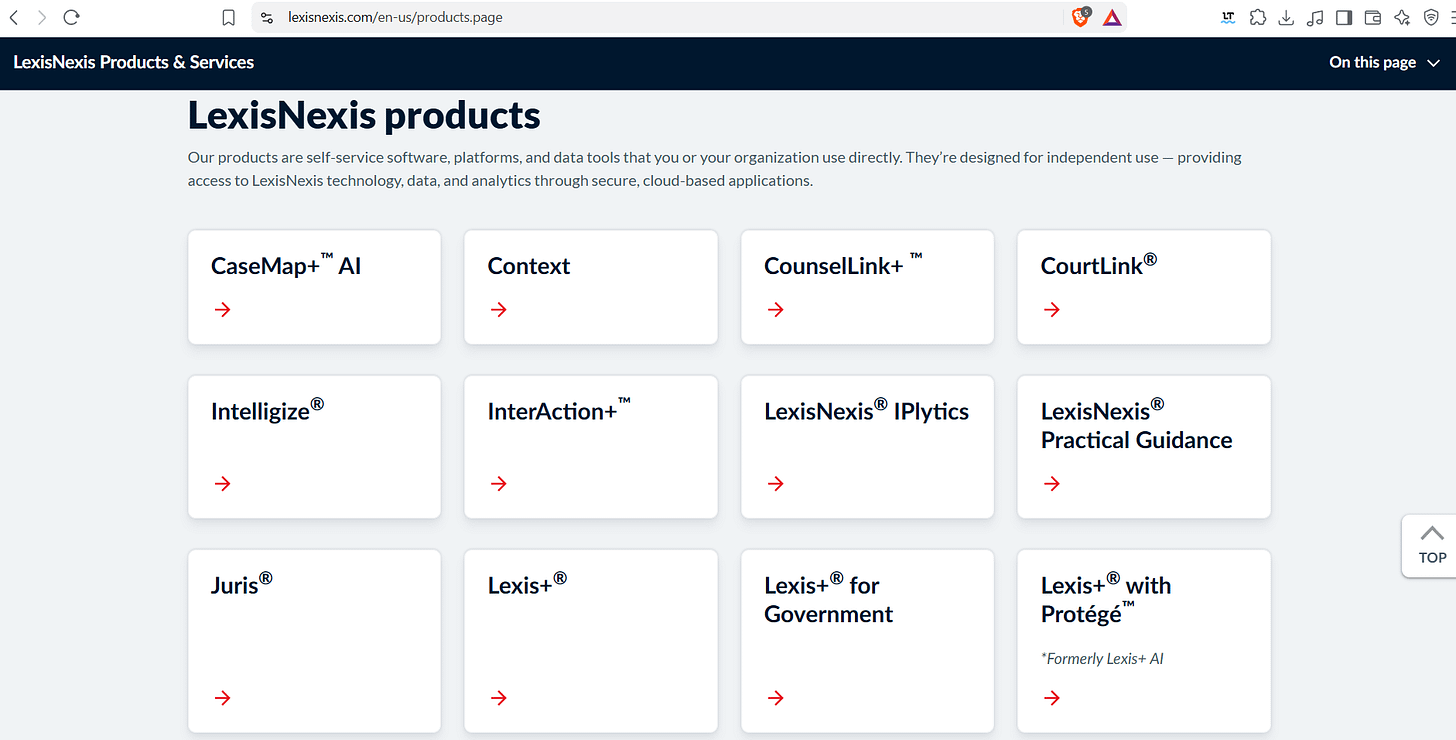Expand the On this page dropdown

click(x=1384, y=62)
